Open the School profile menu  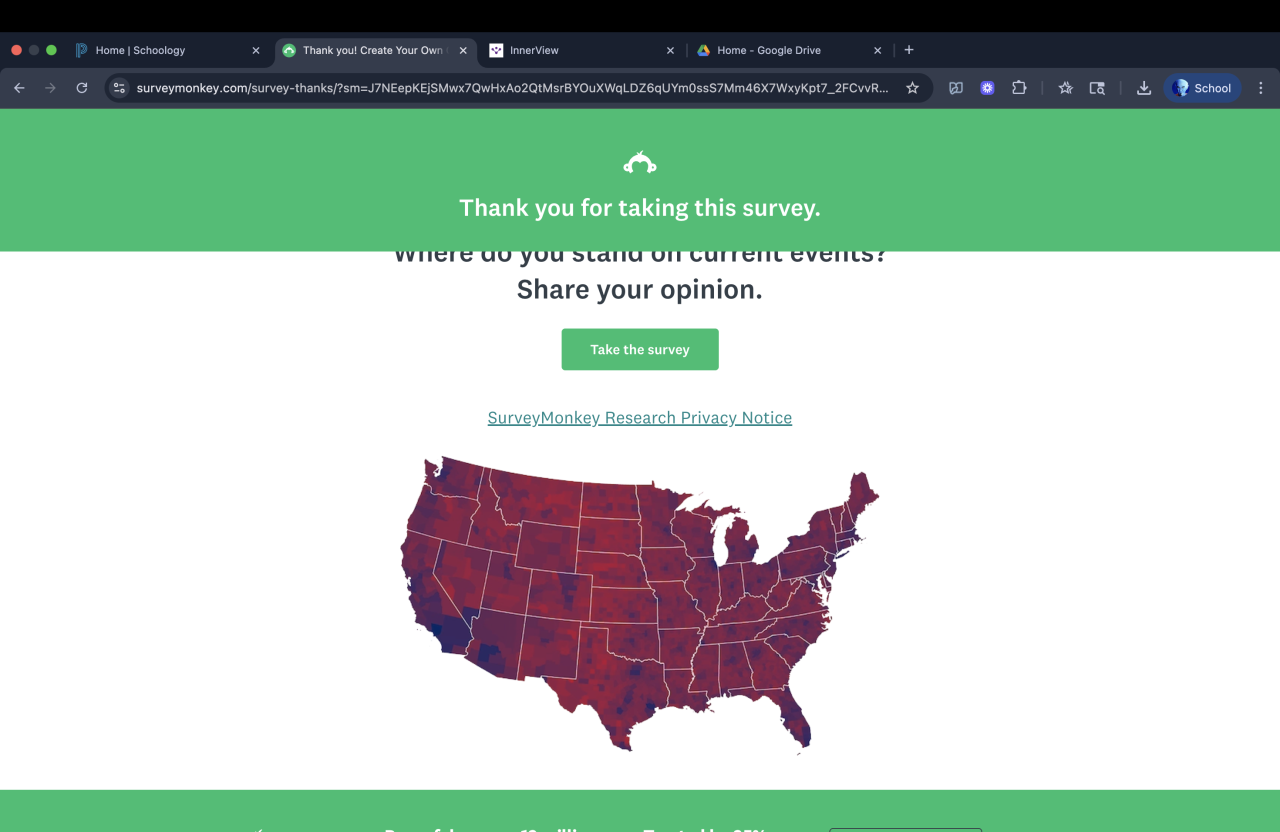coord(1202,88)
